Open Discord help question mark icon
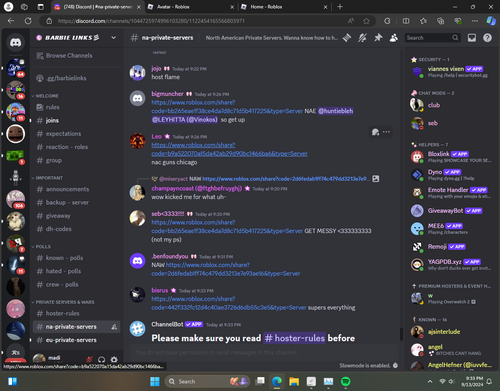The image size is (500, 391). 487,38
